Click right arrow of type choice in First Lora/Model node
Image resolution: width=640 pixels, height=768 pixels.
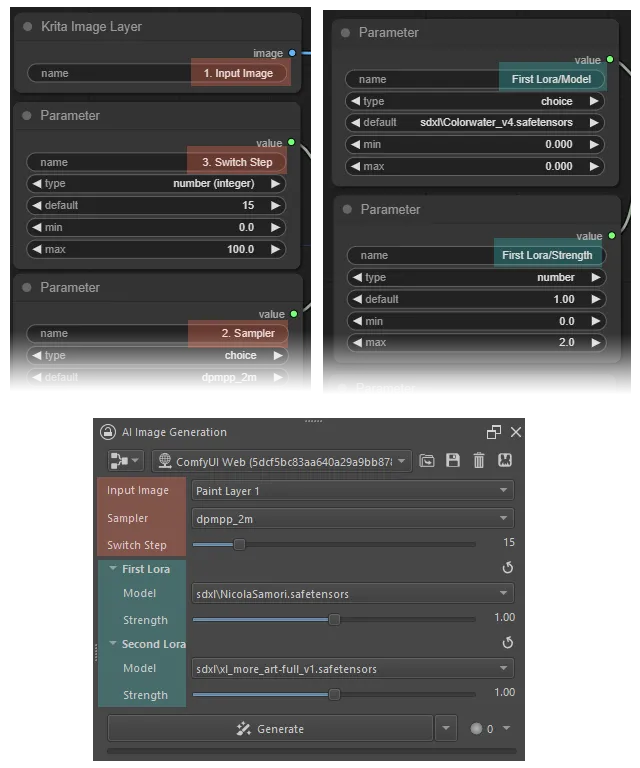594,101
